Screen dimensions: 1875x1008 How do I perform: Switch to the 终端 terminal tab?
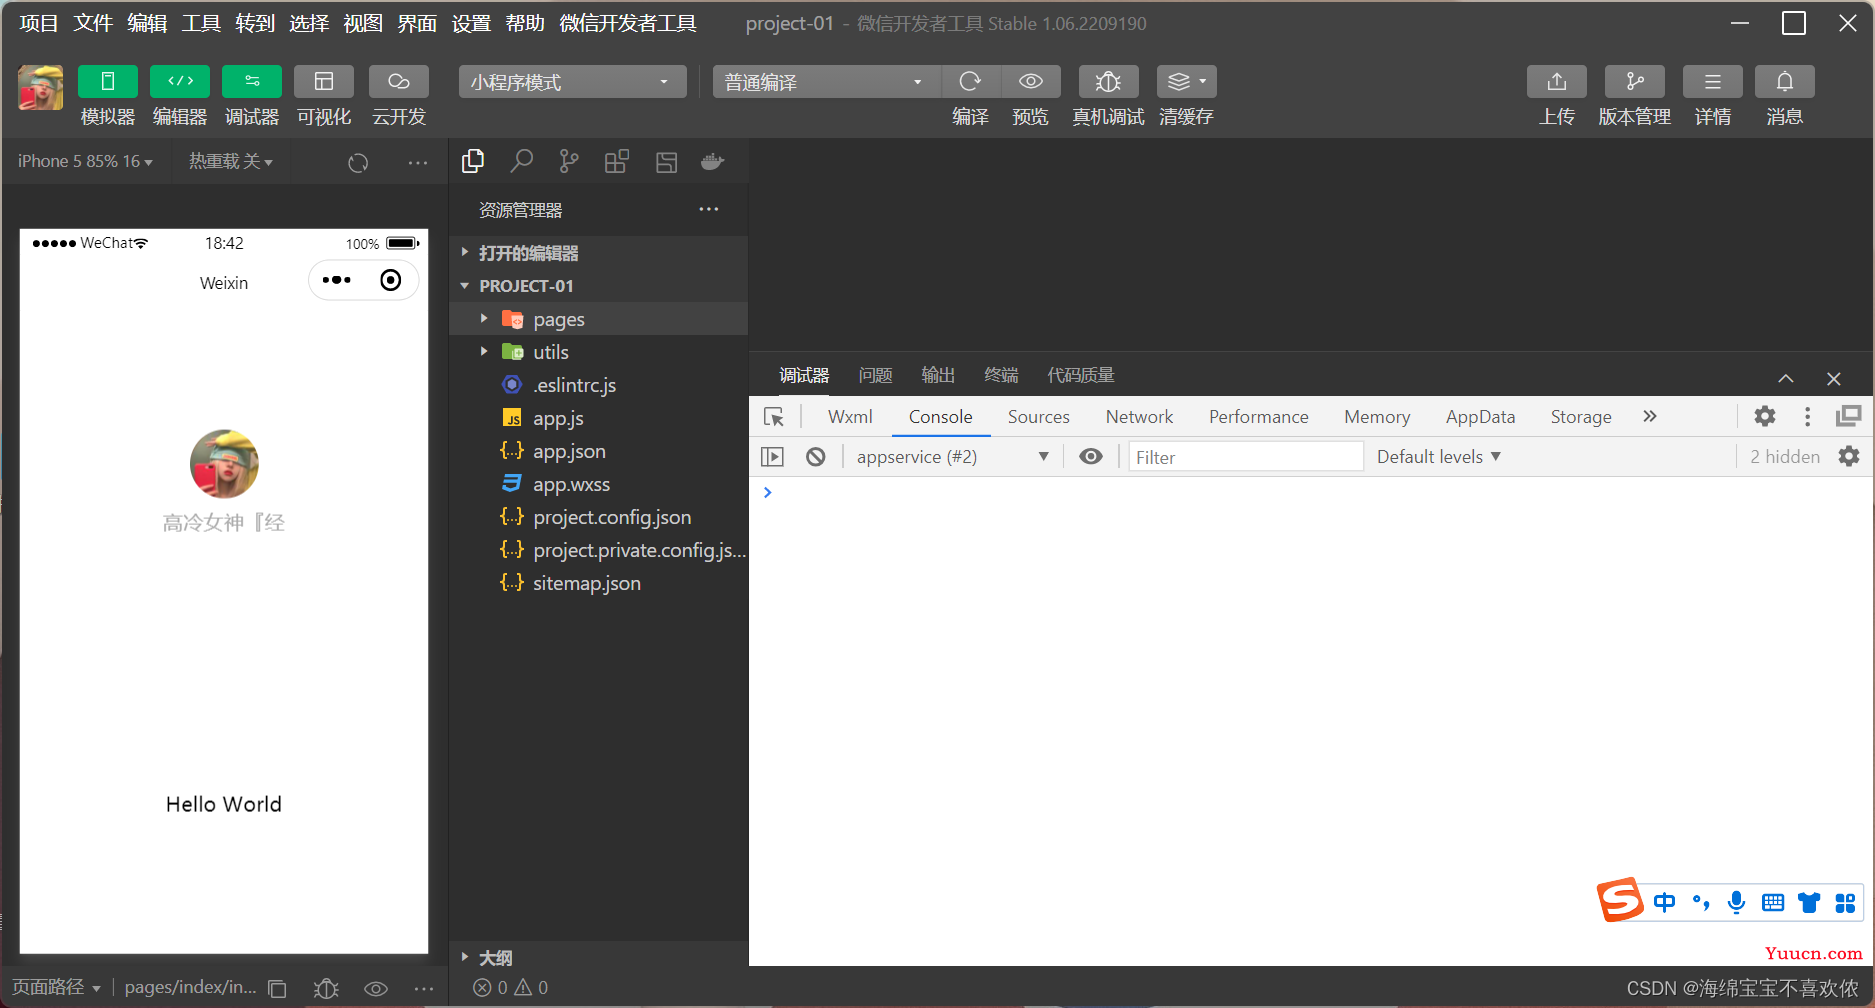click(x=1001, y=375)
